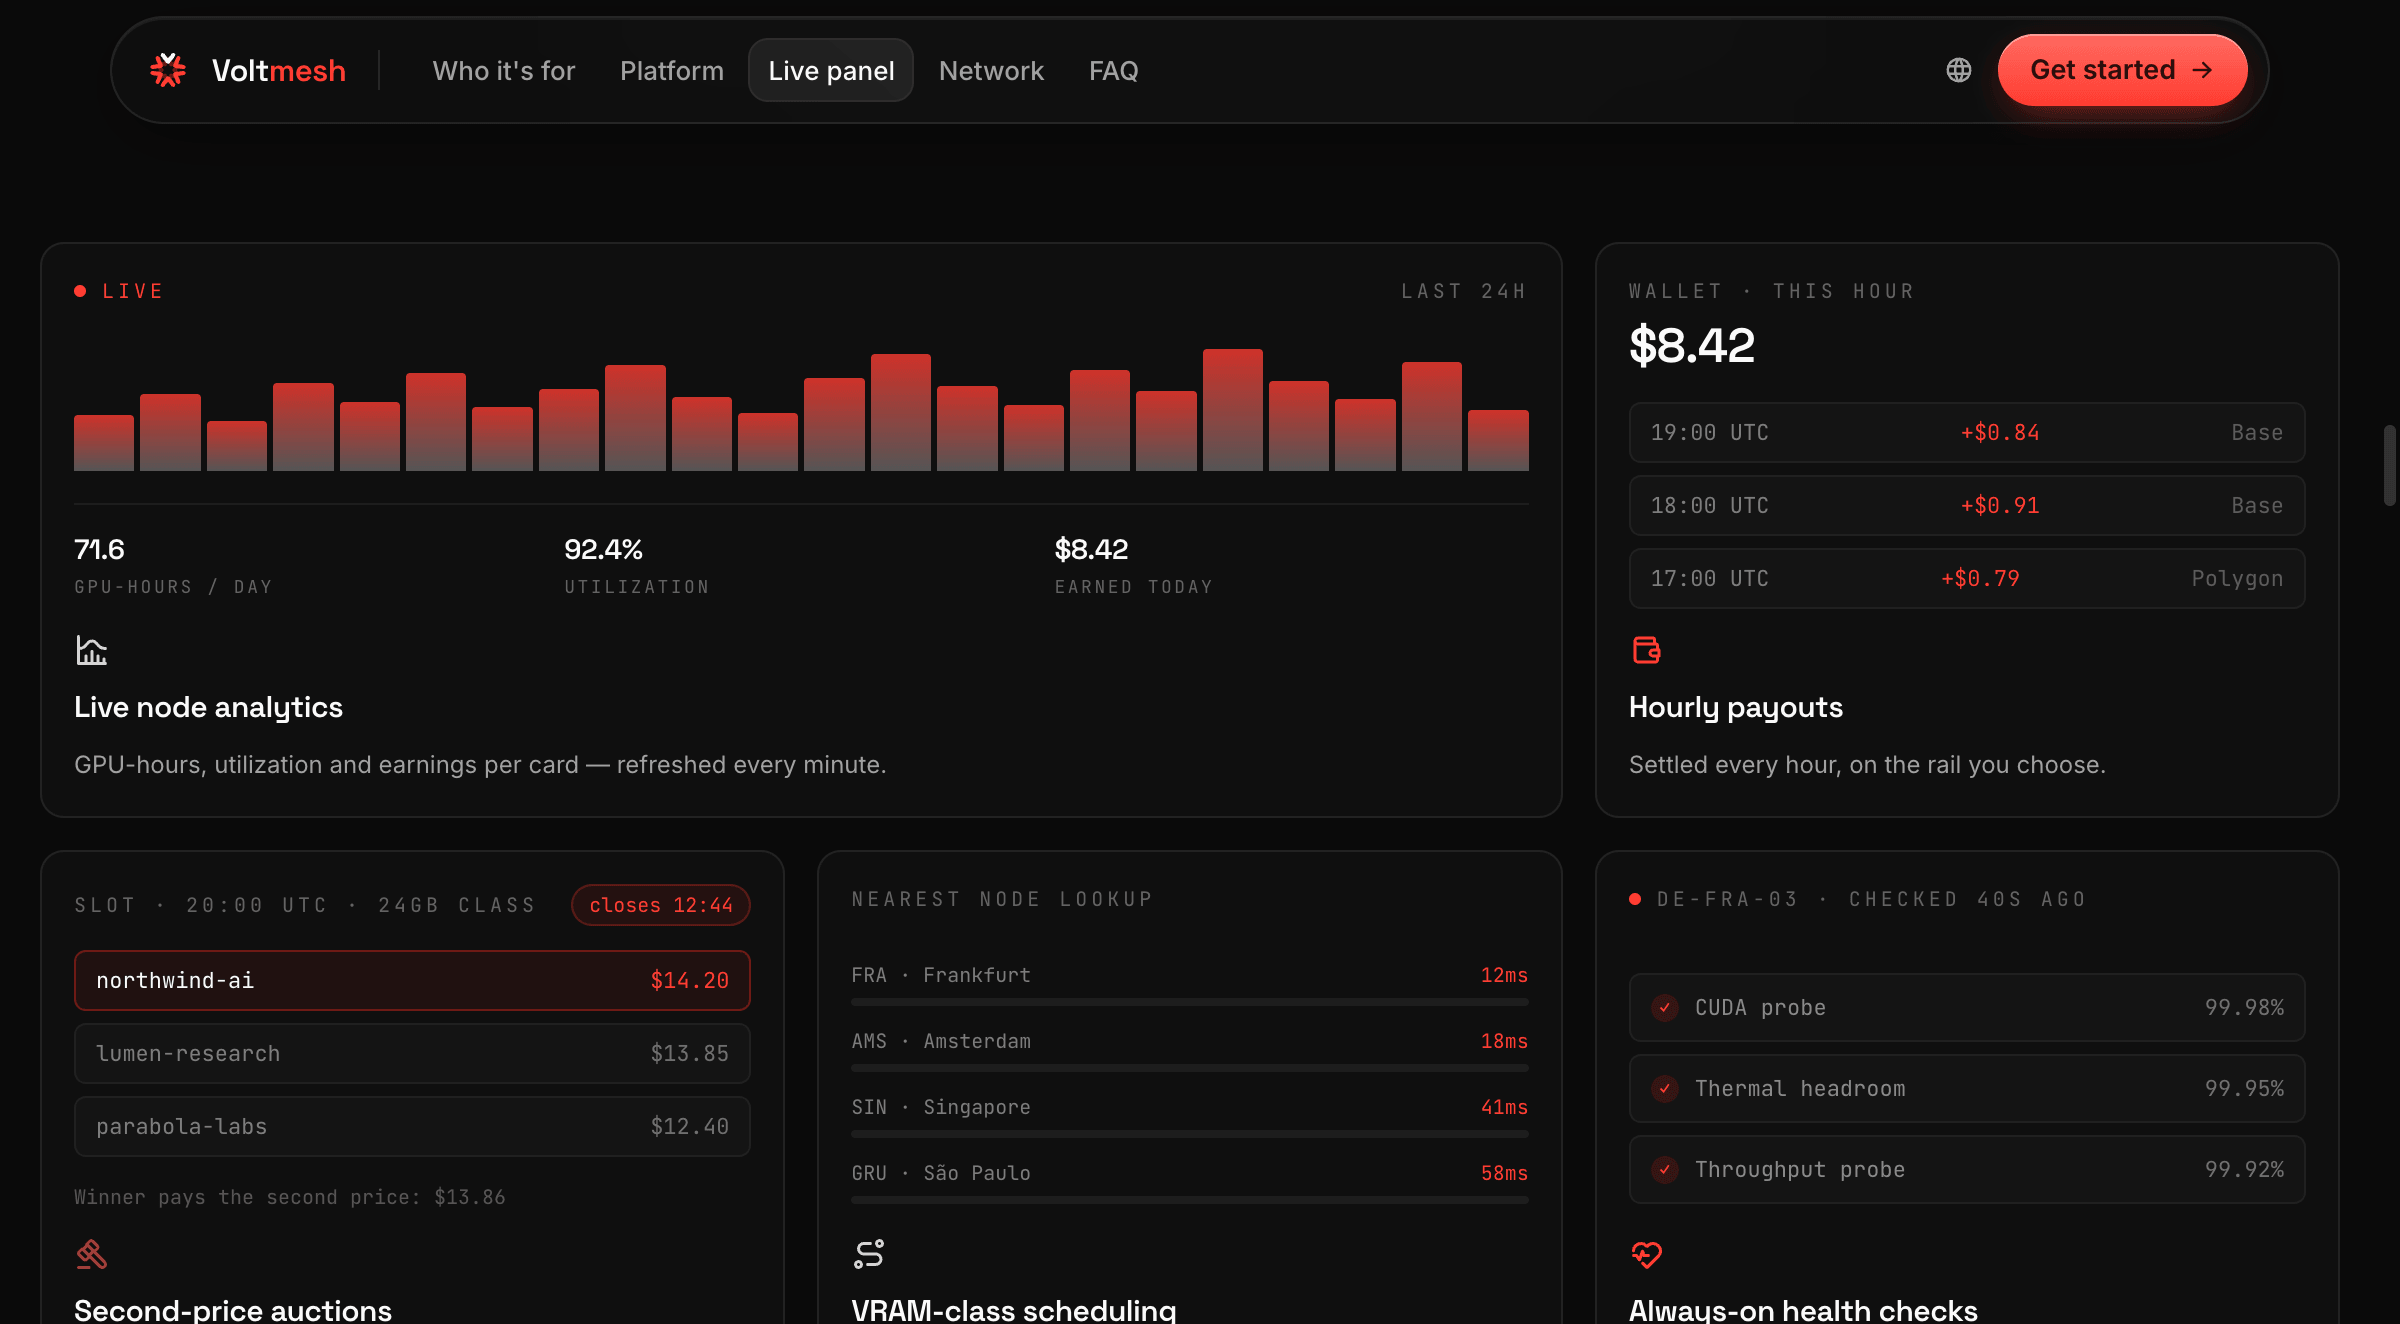Select the lumen-research bid row

tap(412, 1054)
